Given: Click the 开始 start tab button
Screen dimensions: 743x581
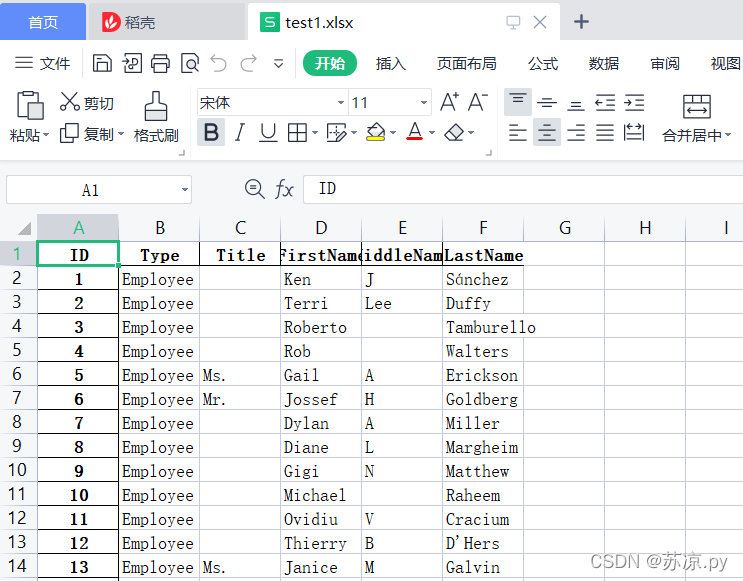Looking at the screenshot, I should coord(330,63).
